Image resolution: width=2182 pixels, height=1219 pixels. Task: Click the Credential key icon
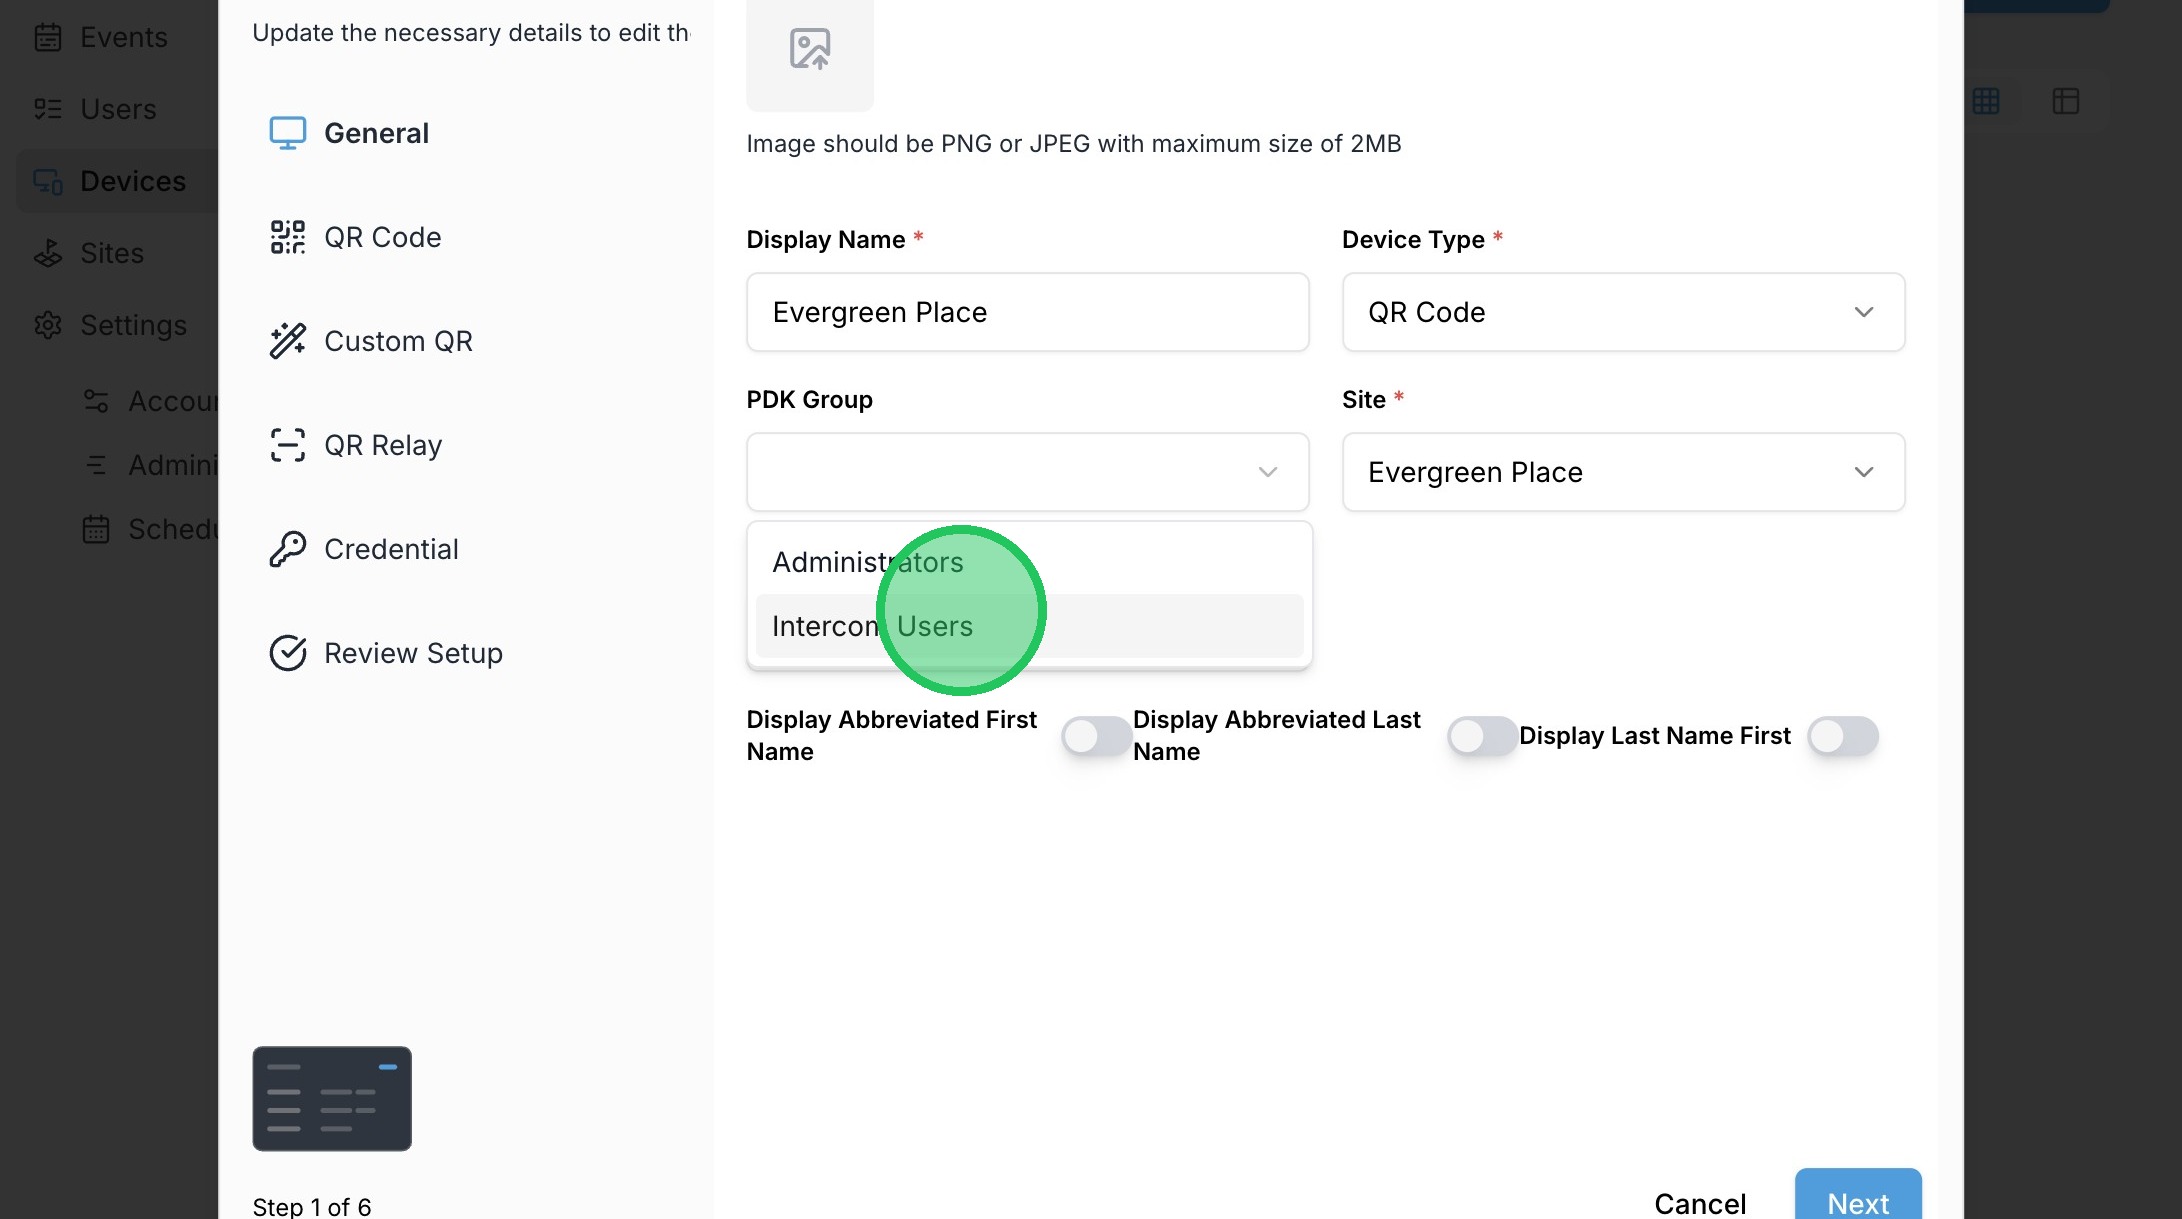(287, 549)
